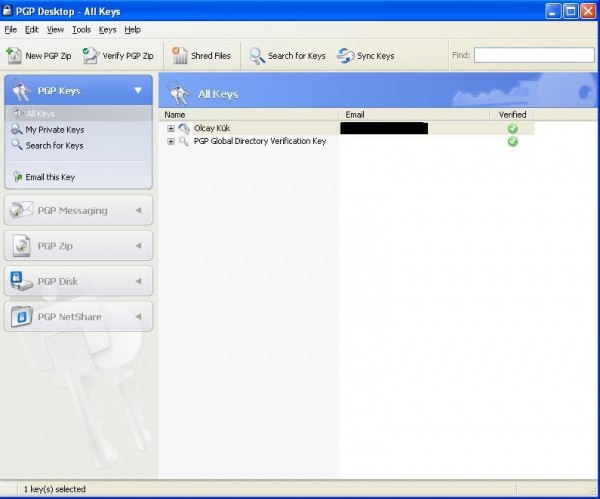
Task: Expand the PGP Disk panel arrow
Action: pyautogui.click(x=139, y=281)
